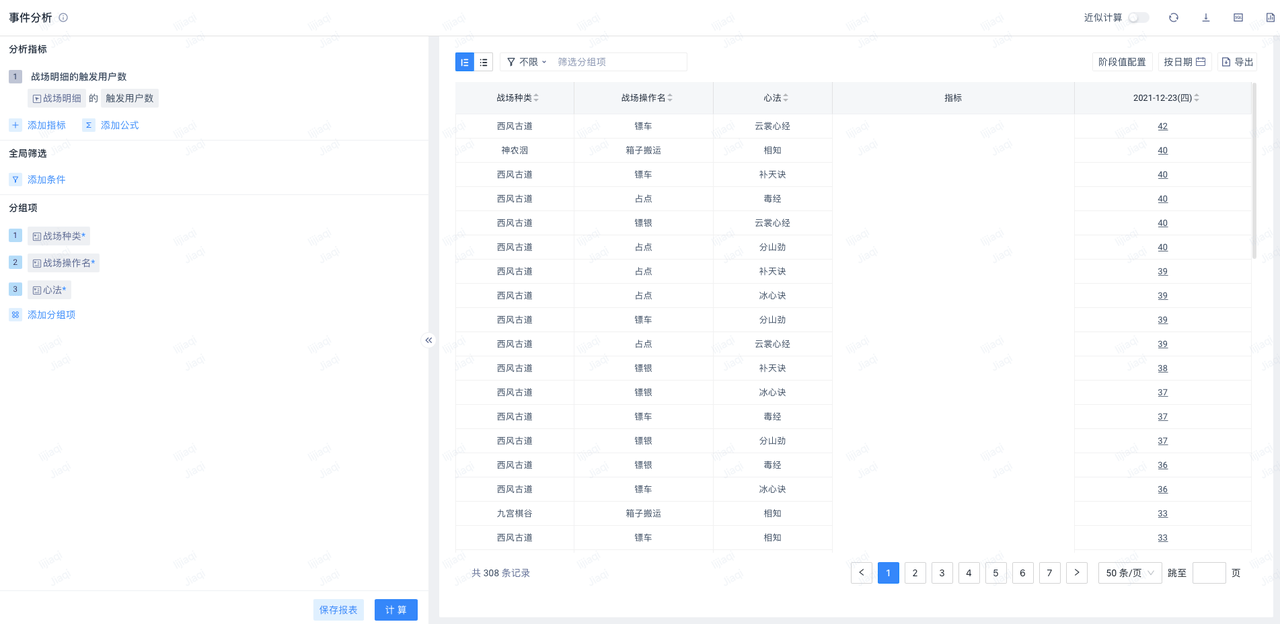Click the 筛选分组项 search field
The width and height of the screenshot is (1280, 624).
coord(618,62)
